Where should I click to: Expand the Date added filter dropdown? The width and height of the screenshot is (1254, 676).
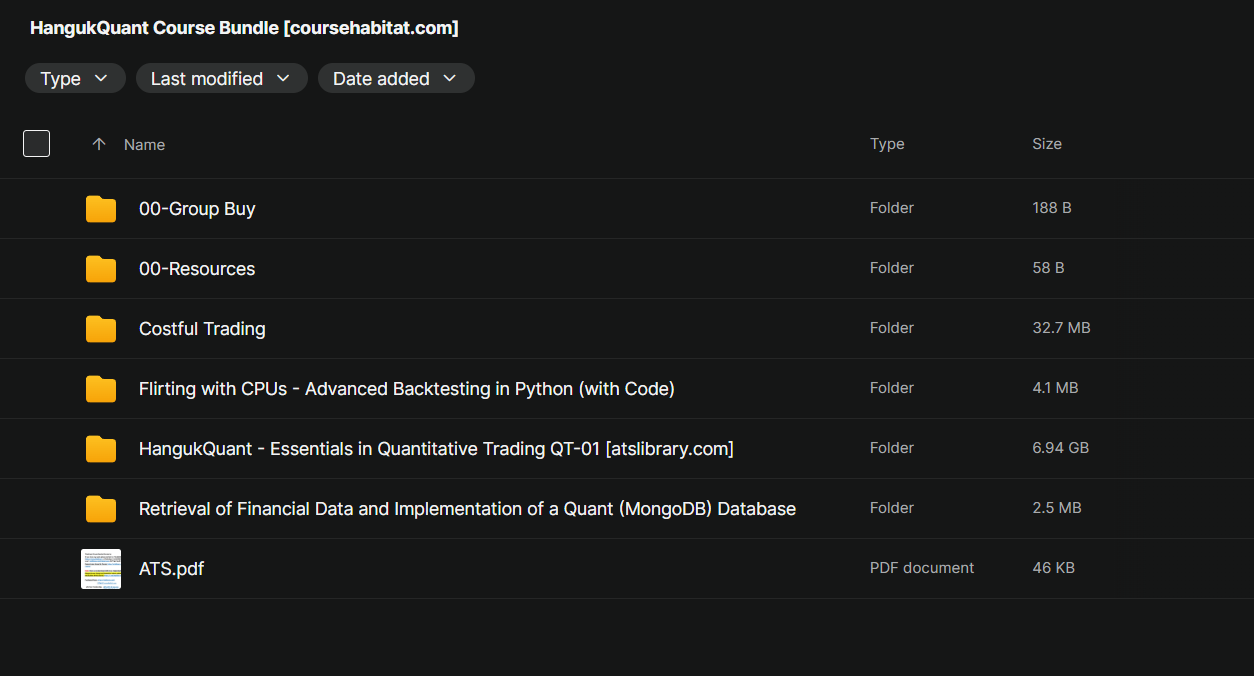(395, 79)
